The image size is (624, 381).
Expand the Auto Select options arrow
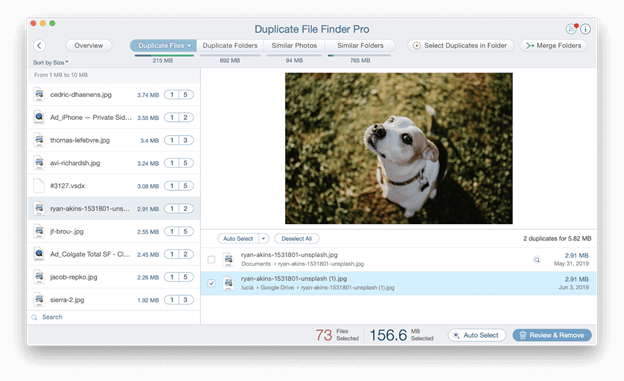click(x=263, y=238)
